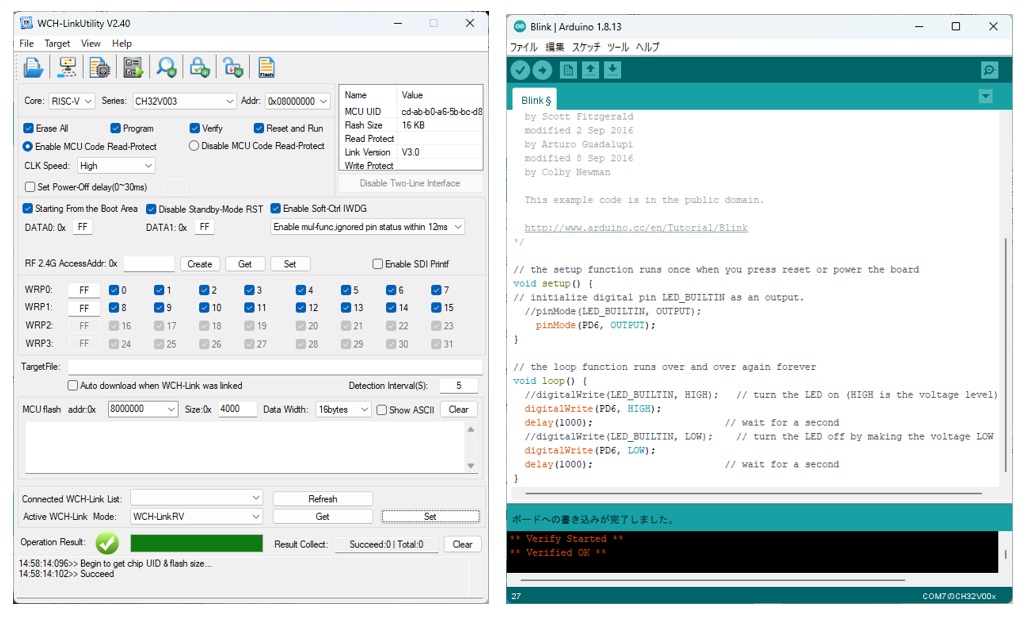Viewport: 1026px width, 617px height.
Task: Click the checklist-with-arrow execute icon
Action: [133, 67]
